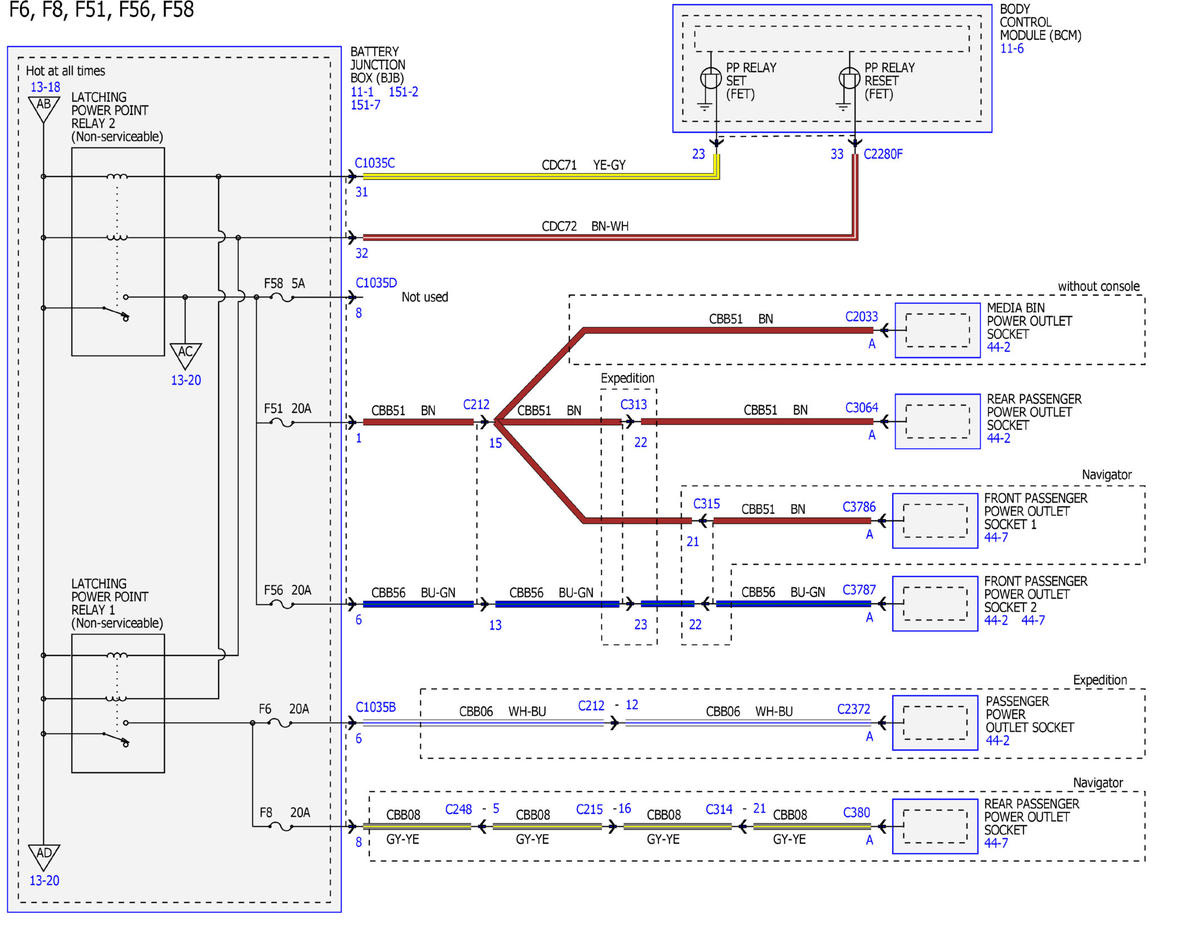Open the 11-1 Battery Junction Box reference
This screenshot has height=927, width=1200.
coord(362,91)
